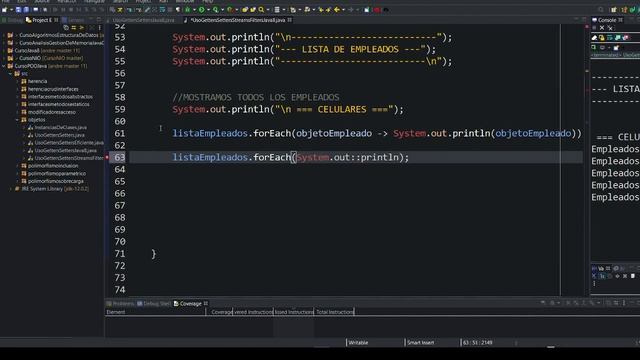Select the modificadoresacceso package

51,112
